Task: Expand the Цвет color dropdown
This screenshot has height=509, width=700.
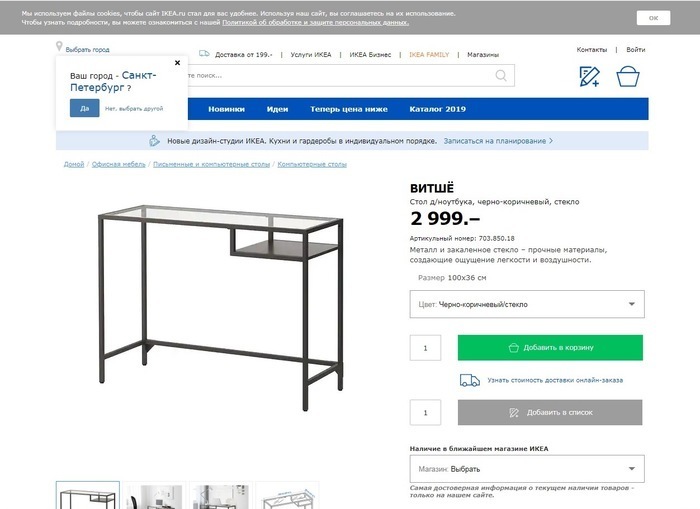Action: pyautogui.click(x=527, y=304)
